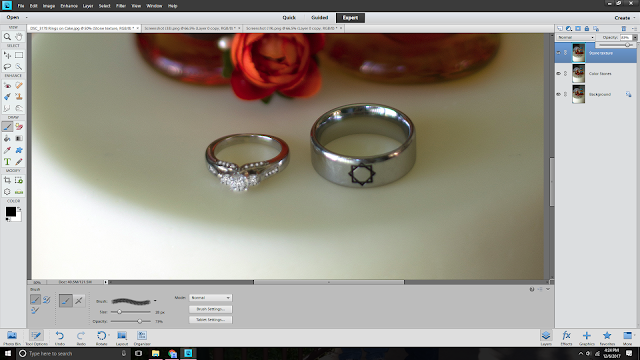The height and width of the screenshot is (360, 640).
Task: Open the Filter menu
Action: coord(120,6)
